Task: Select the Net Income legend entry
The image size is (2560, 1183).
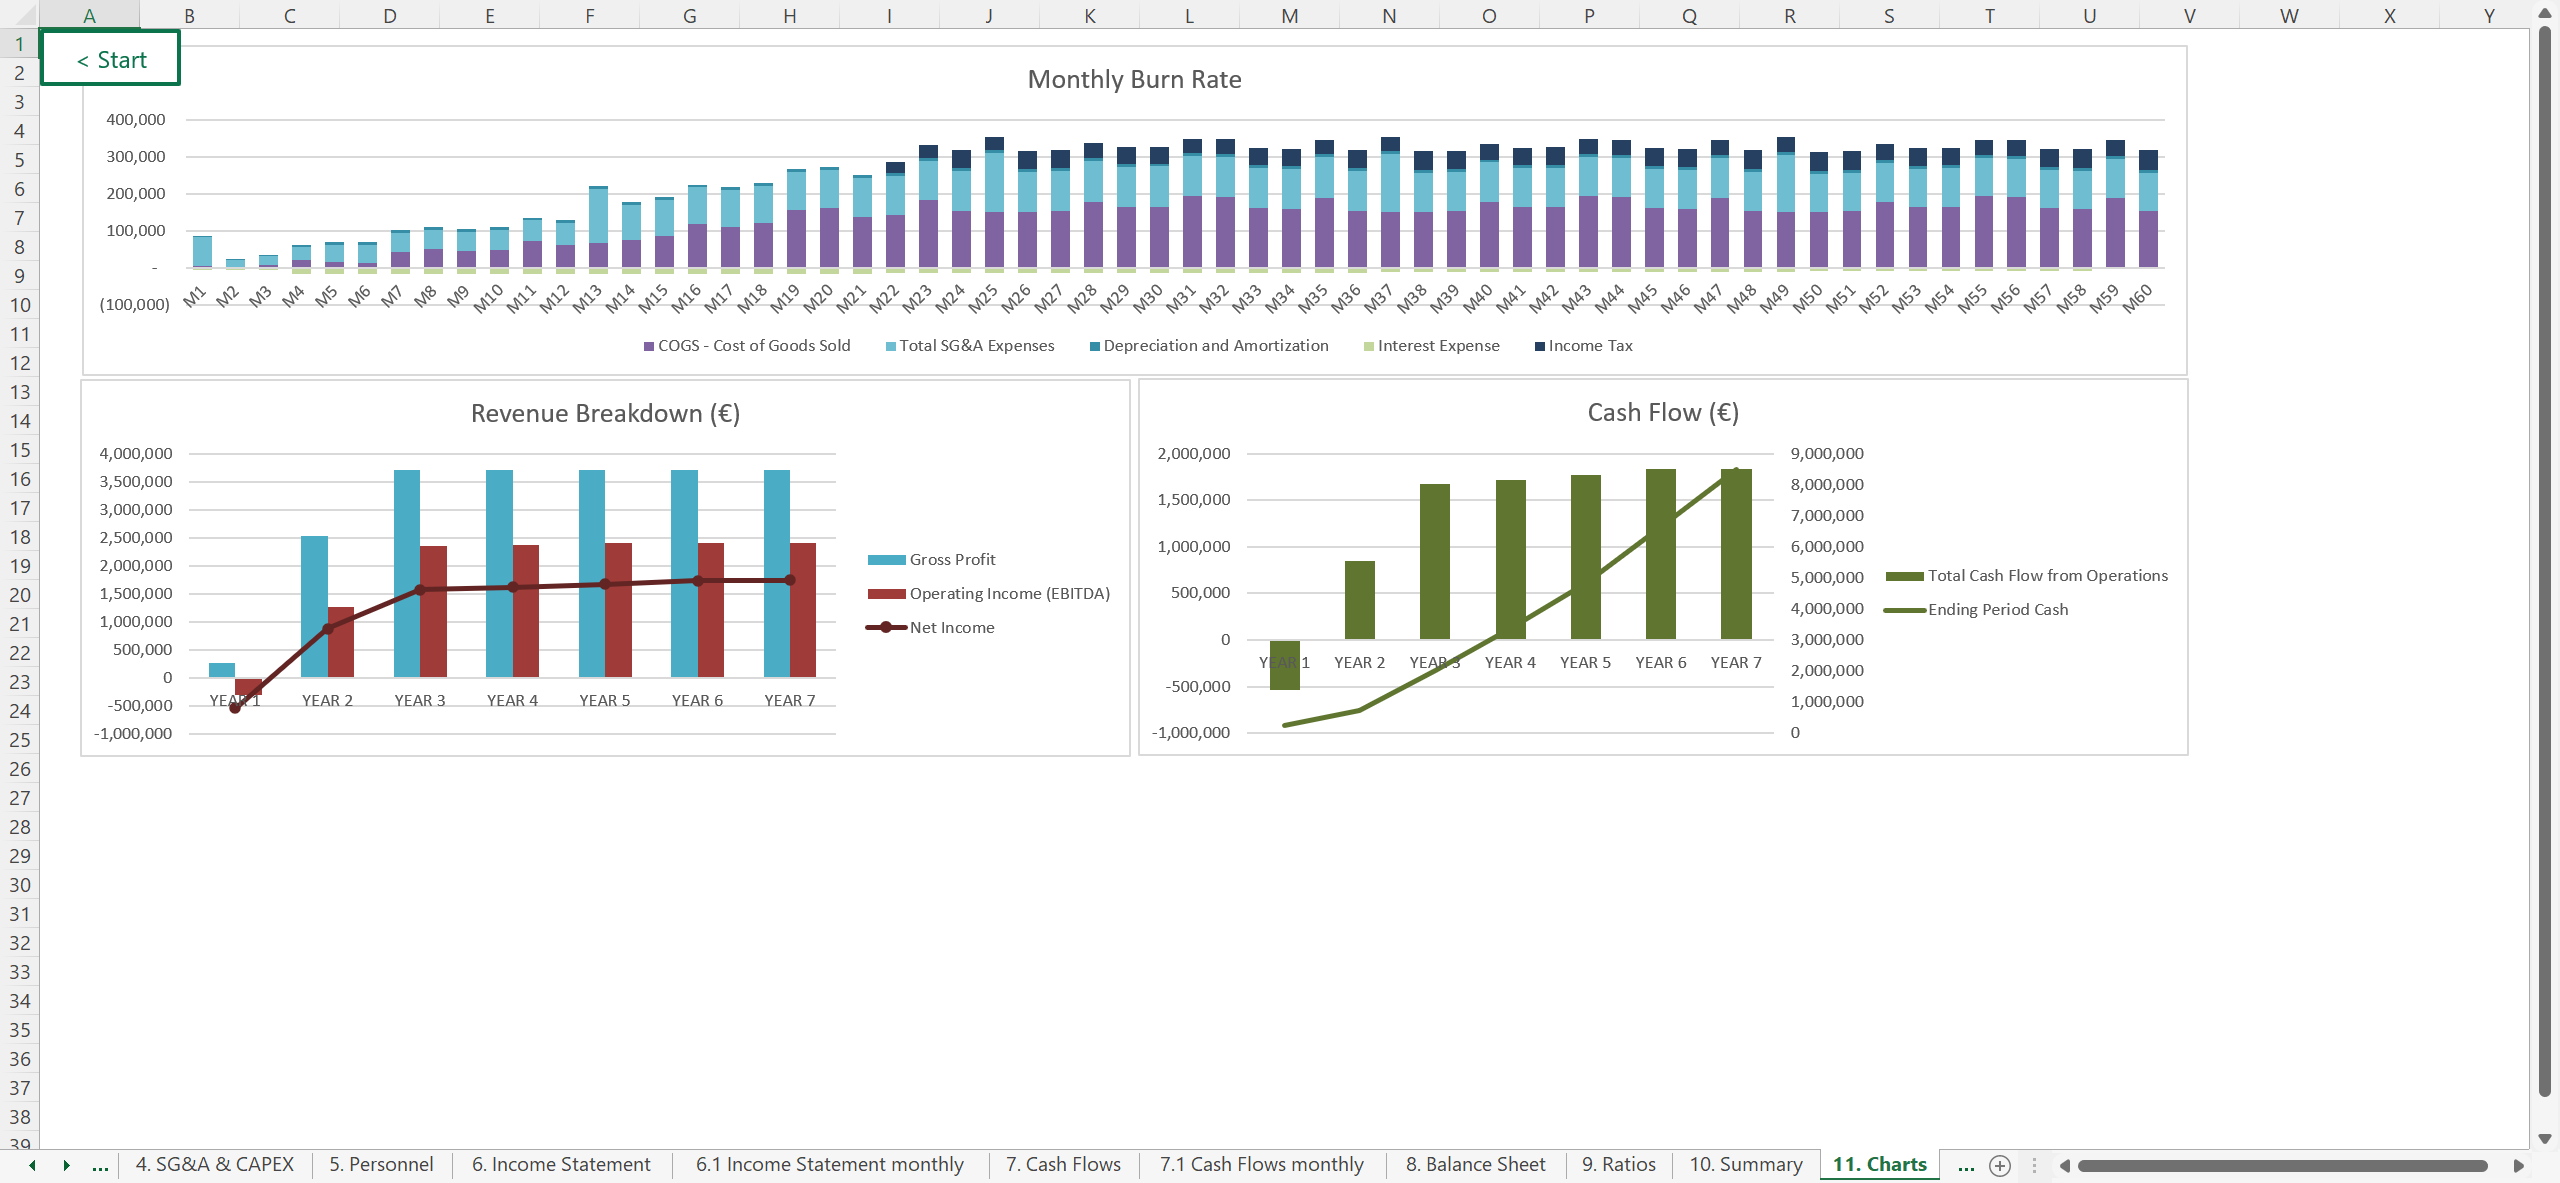Action: click(x=951, y=627)
